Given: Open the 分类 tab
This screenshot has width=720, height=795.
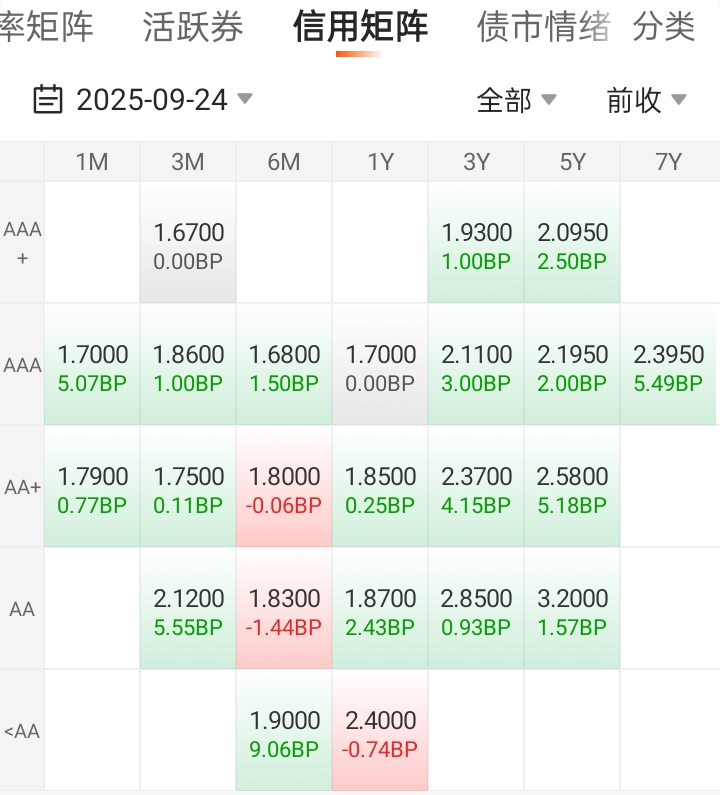Looking at the screenshot, I should pyautogui.click(x=663, y=27).
